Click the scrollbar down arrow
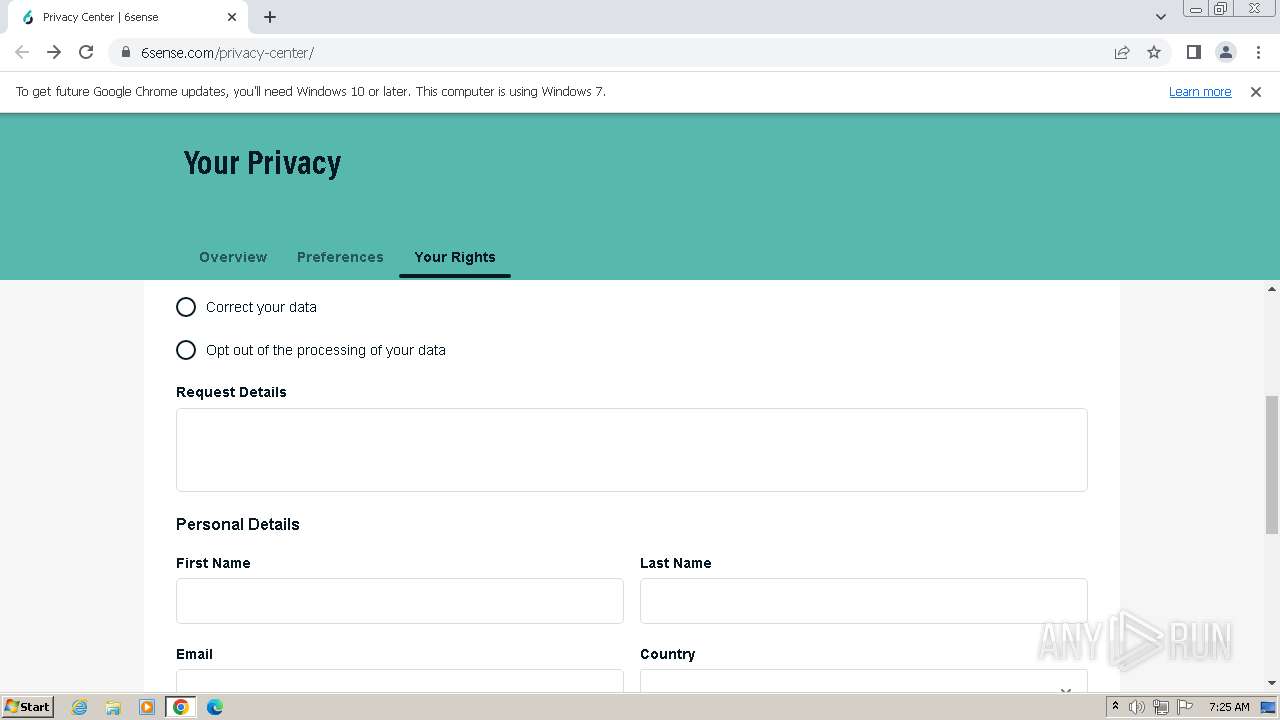Screen dimensions: 1280x720 click(x=1272, y=683)
